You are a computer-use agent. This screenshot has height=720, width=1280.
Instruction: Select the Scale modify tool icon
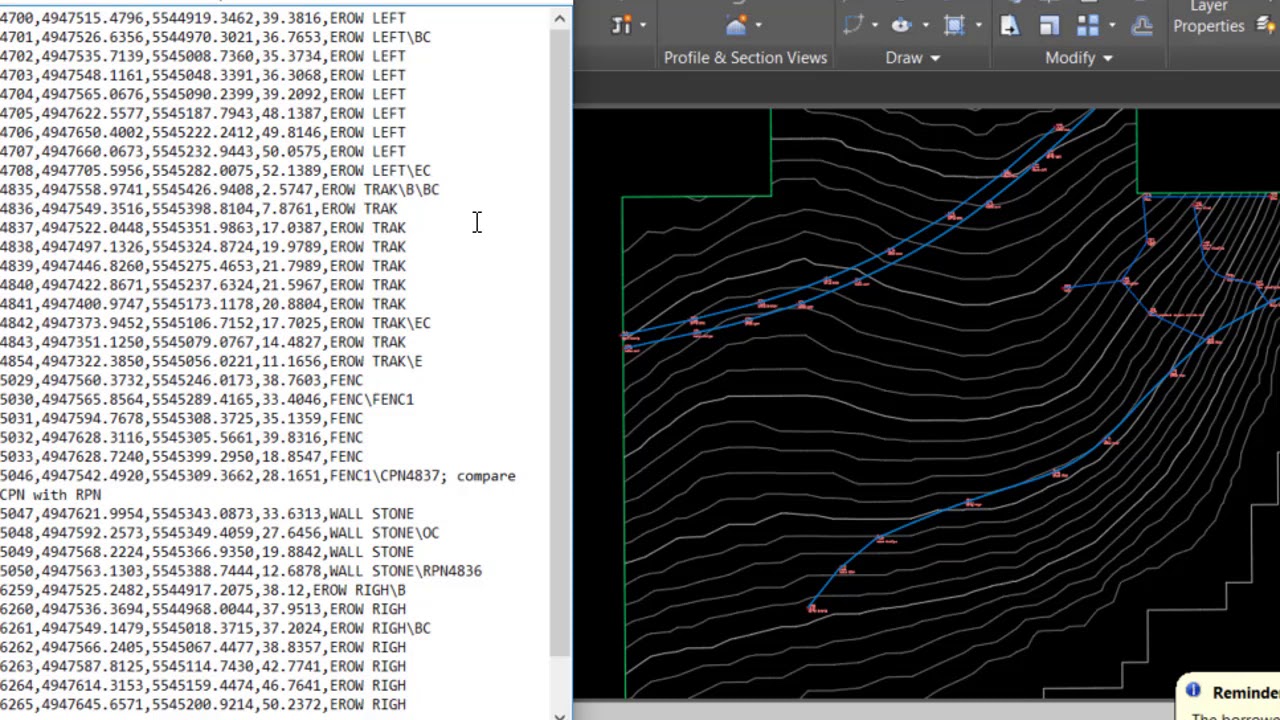click(1049, 26)
